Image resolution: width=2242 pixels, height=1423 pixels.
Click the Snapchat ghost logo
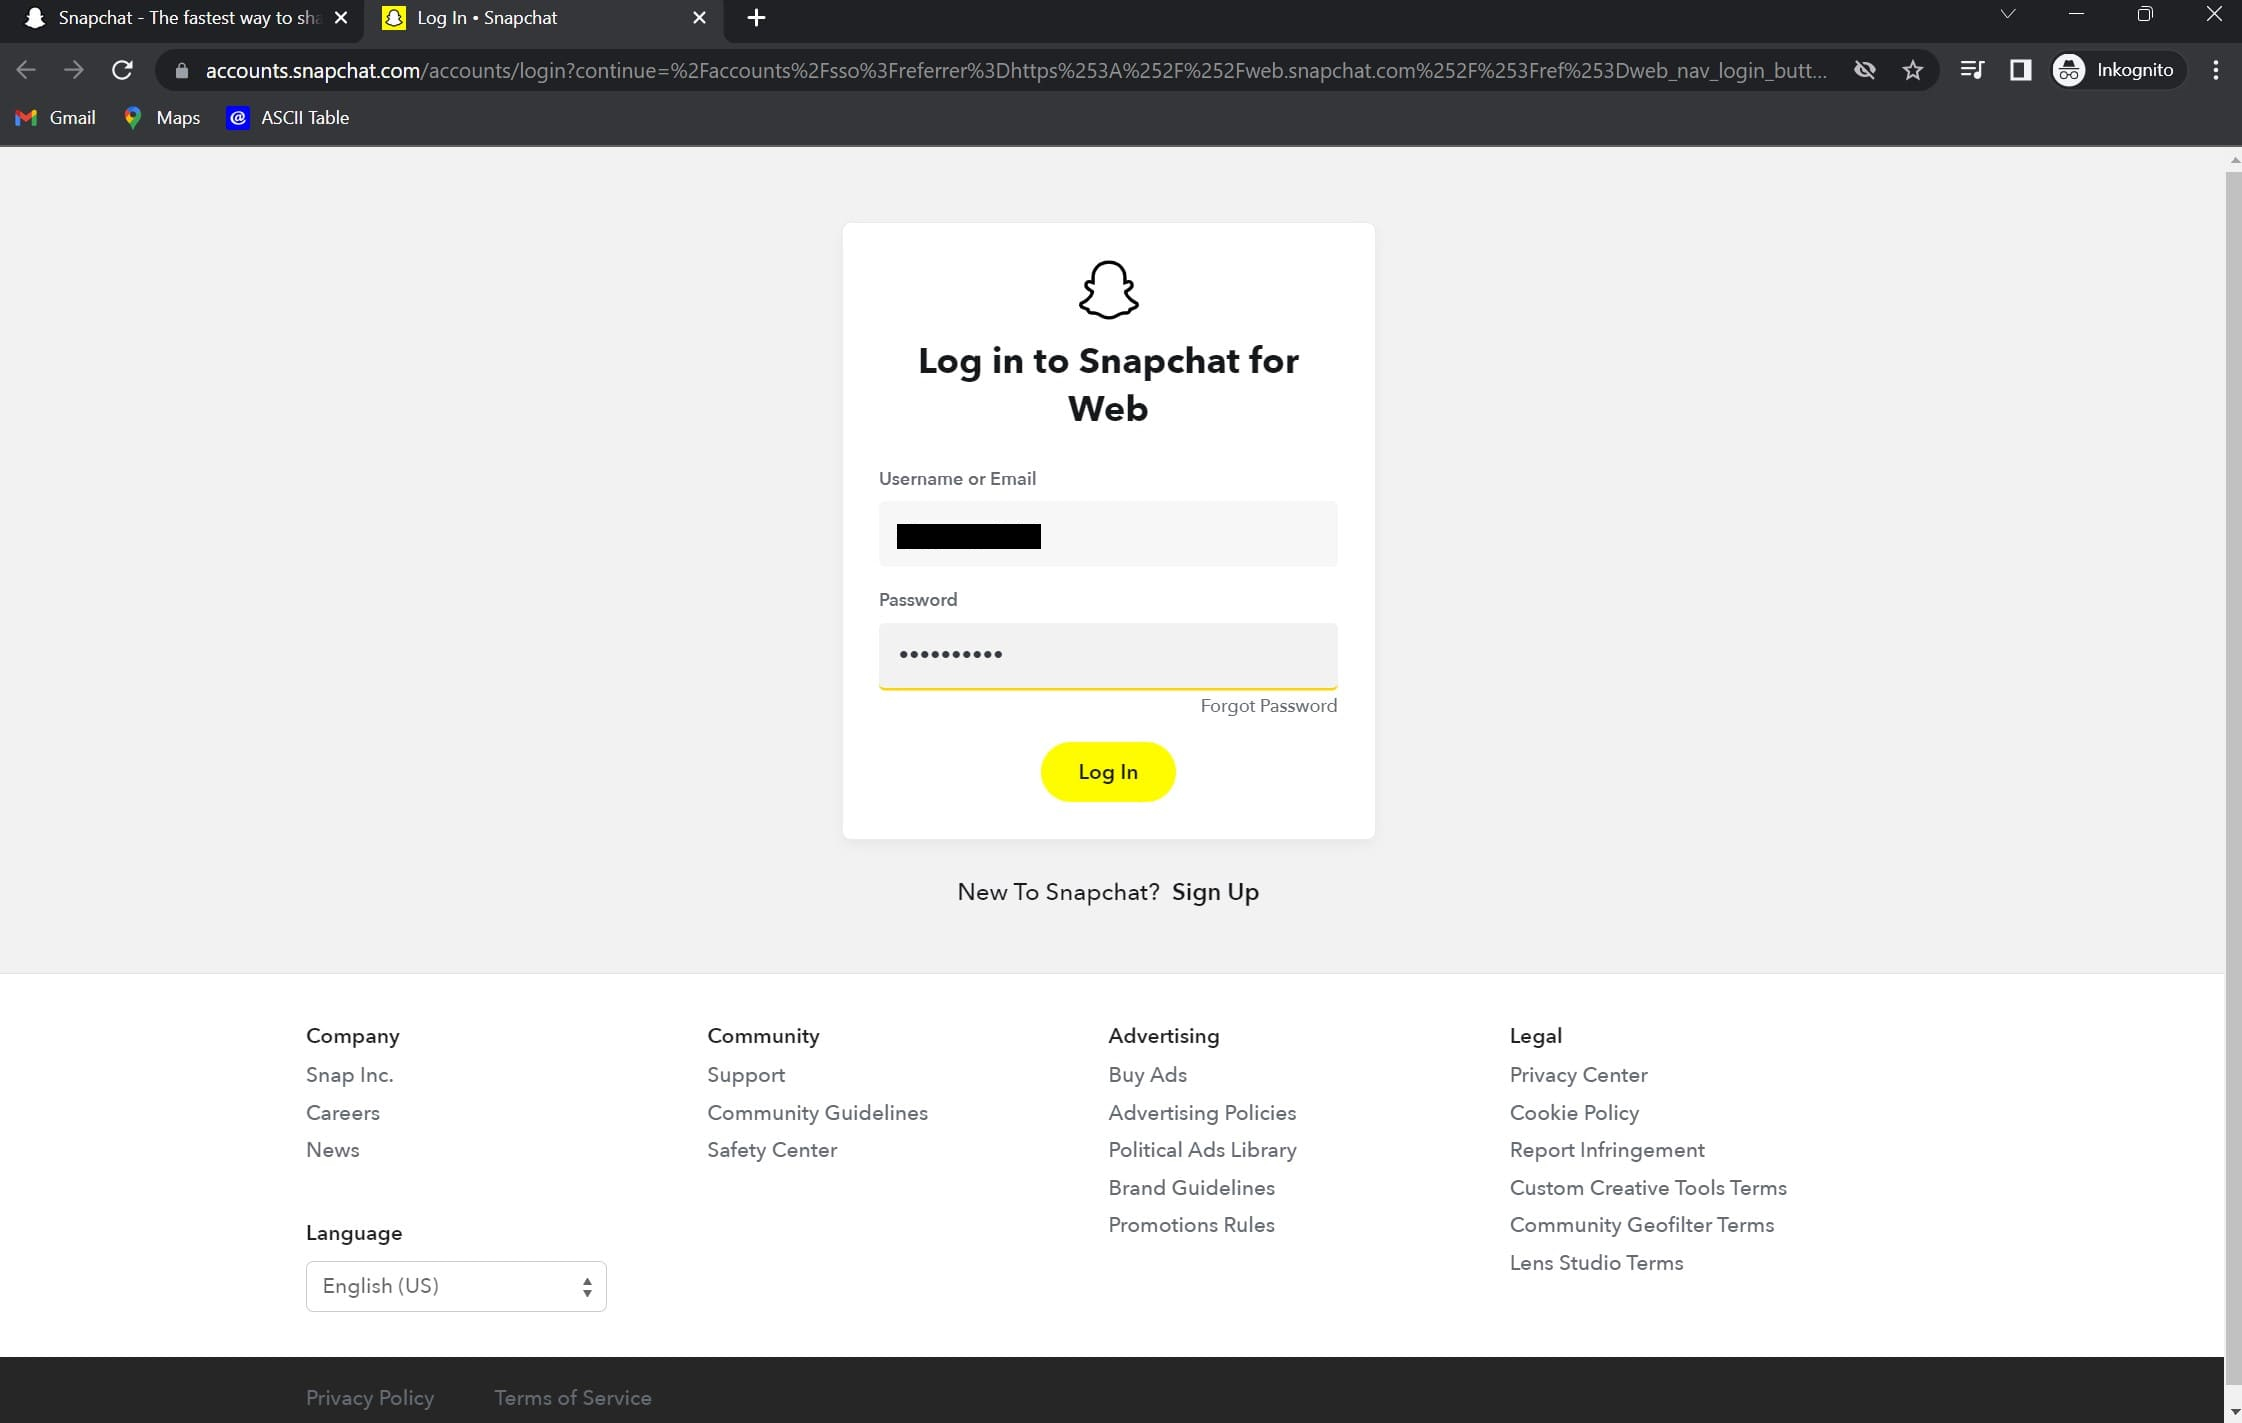coord(1108,291)
